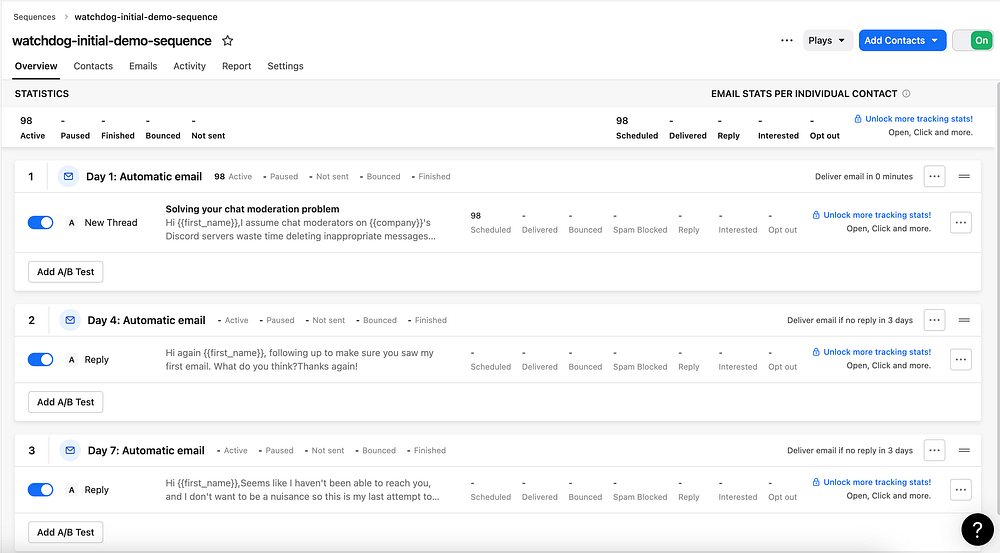The image size is (1000, 553).
Task: Open the Add Contacts dropdown arrow
Action: (935, 41)
